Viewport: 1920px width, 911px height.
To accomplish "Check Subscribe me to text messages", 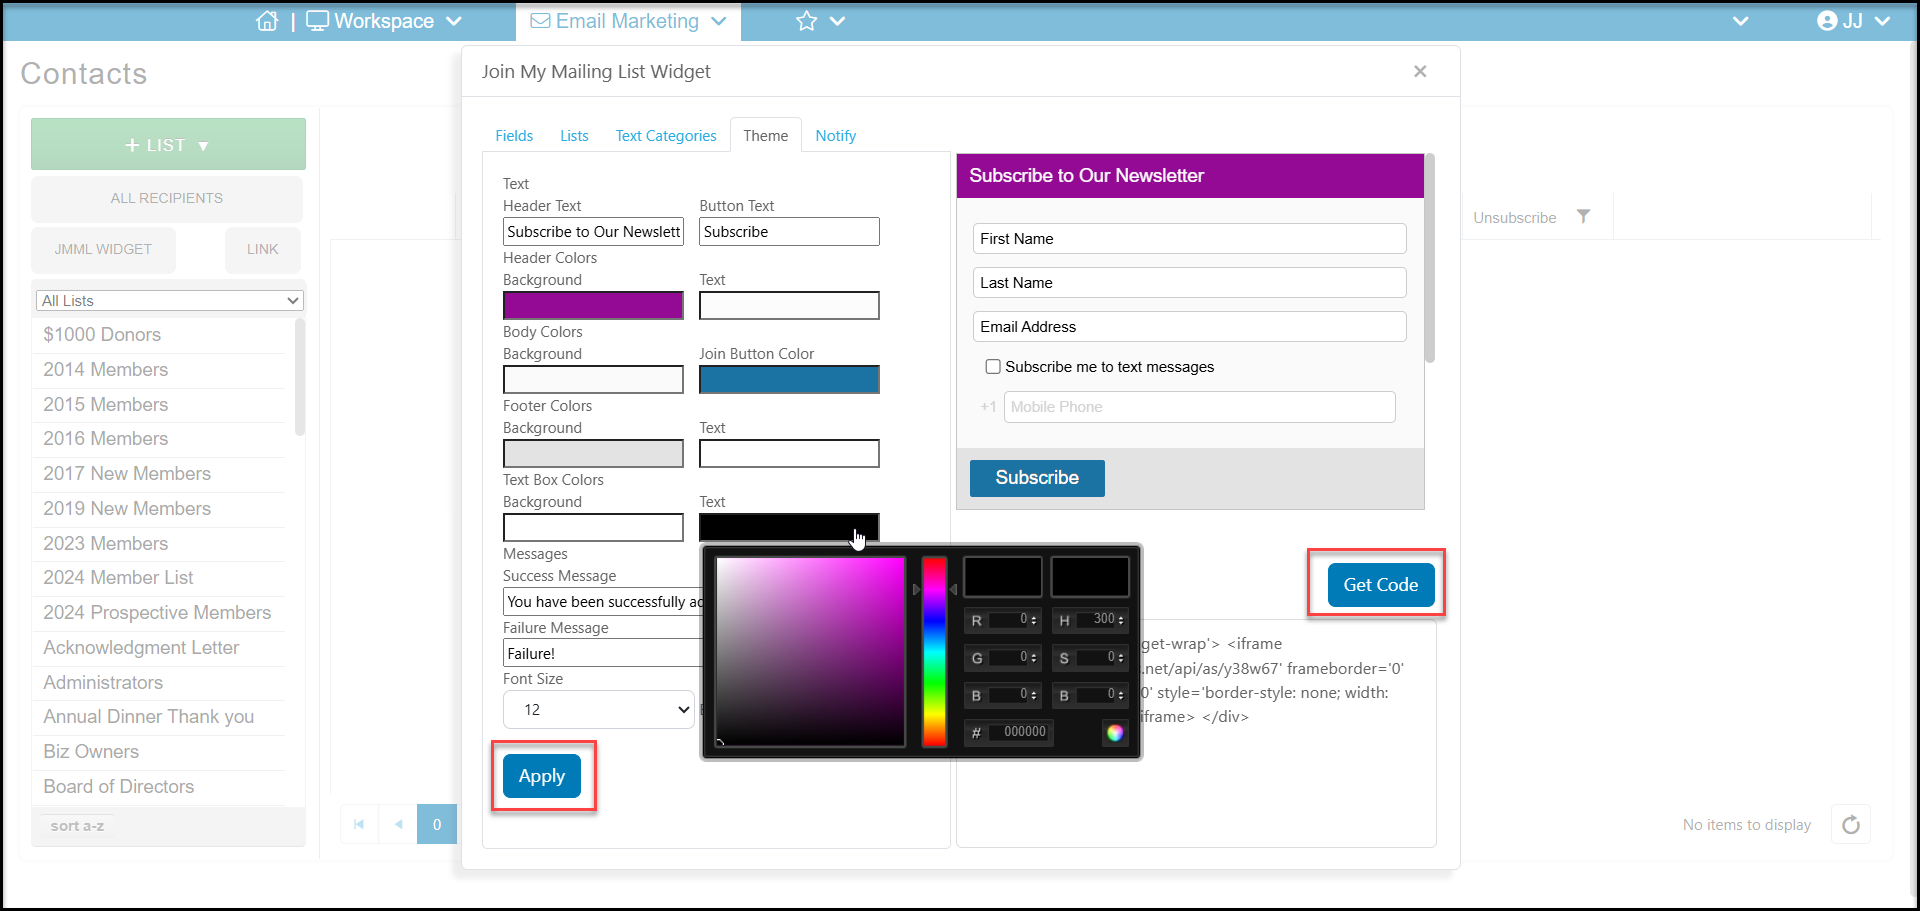I will tap(993, 367).
